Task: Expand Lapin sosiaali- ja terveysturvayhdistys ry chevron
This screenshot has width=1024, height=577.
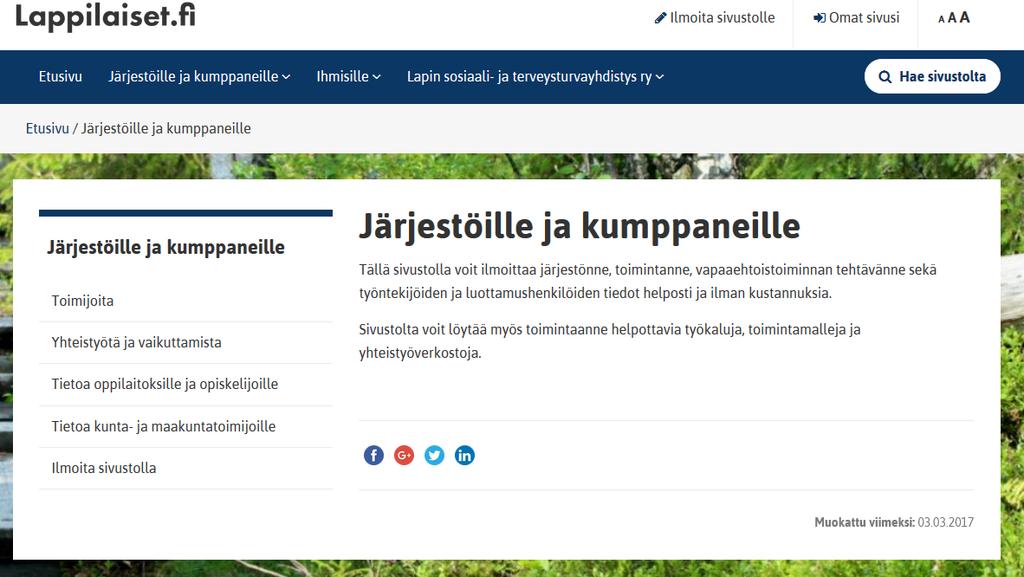Action: click(x=660, y=77)
